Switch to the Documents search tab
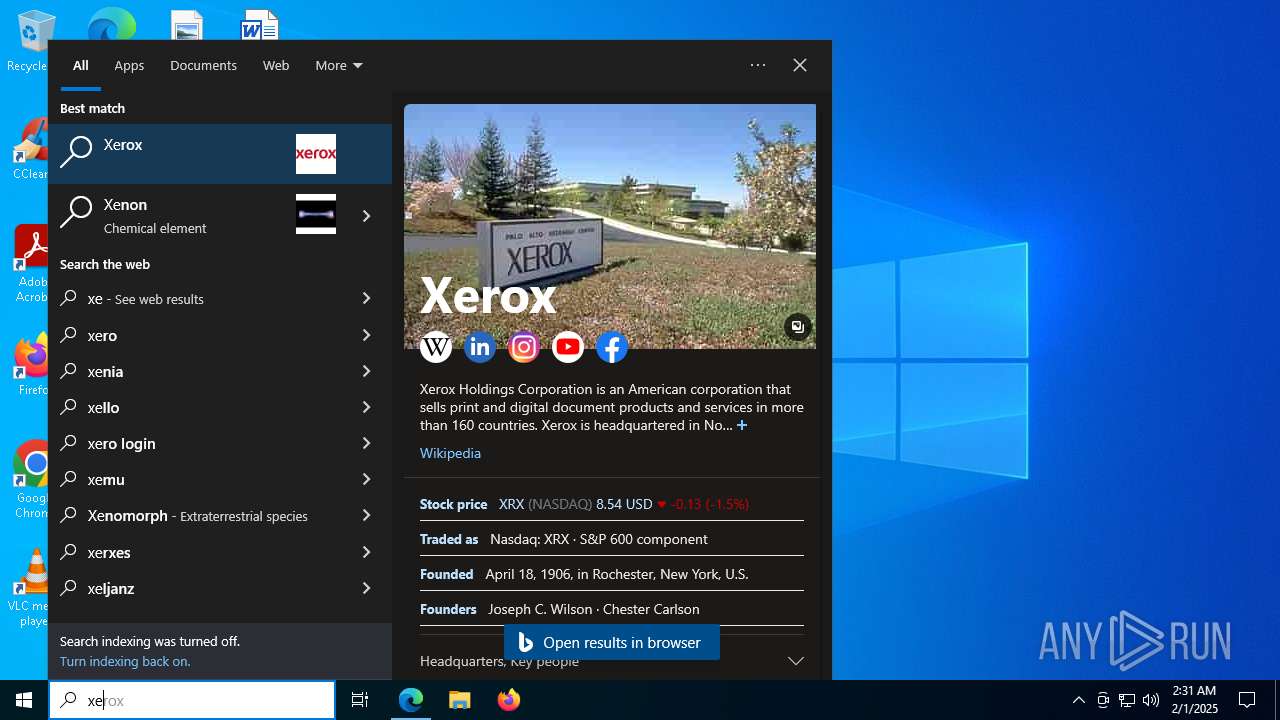 (203, 65)
